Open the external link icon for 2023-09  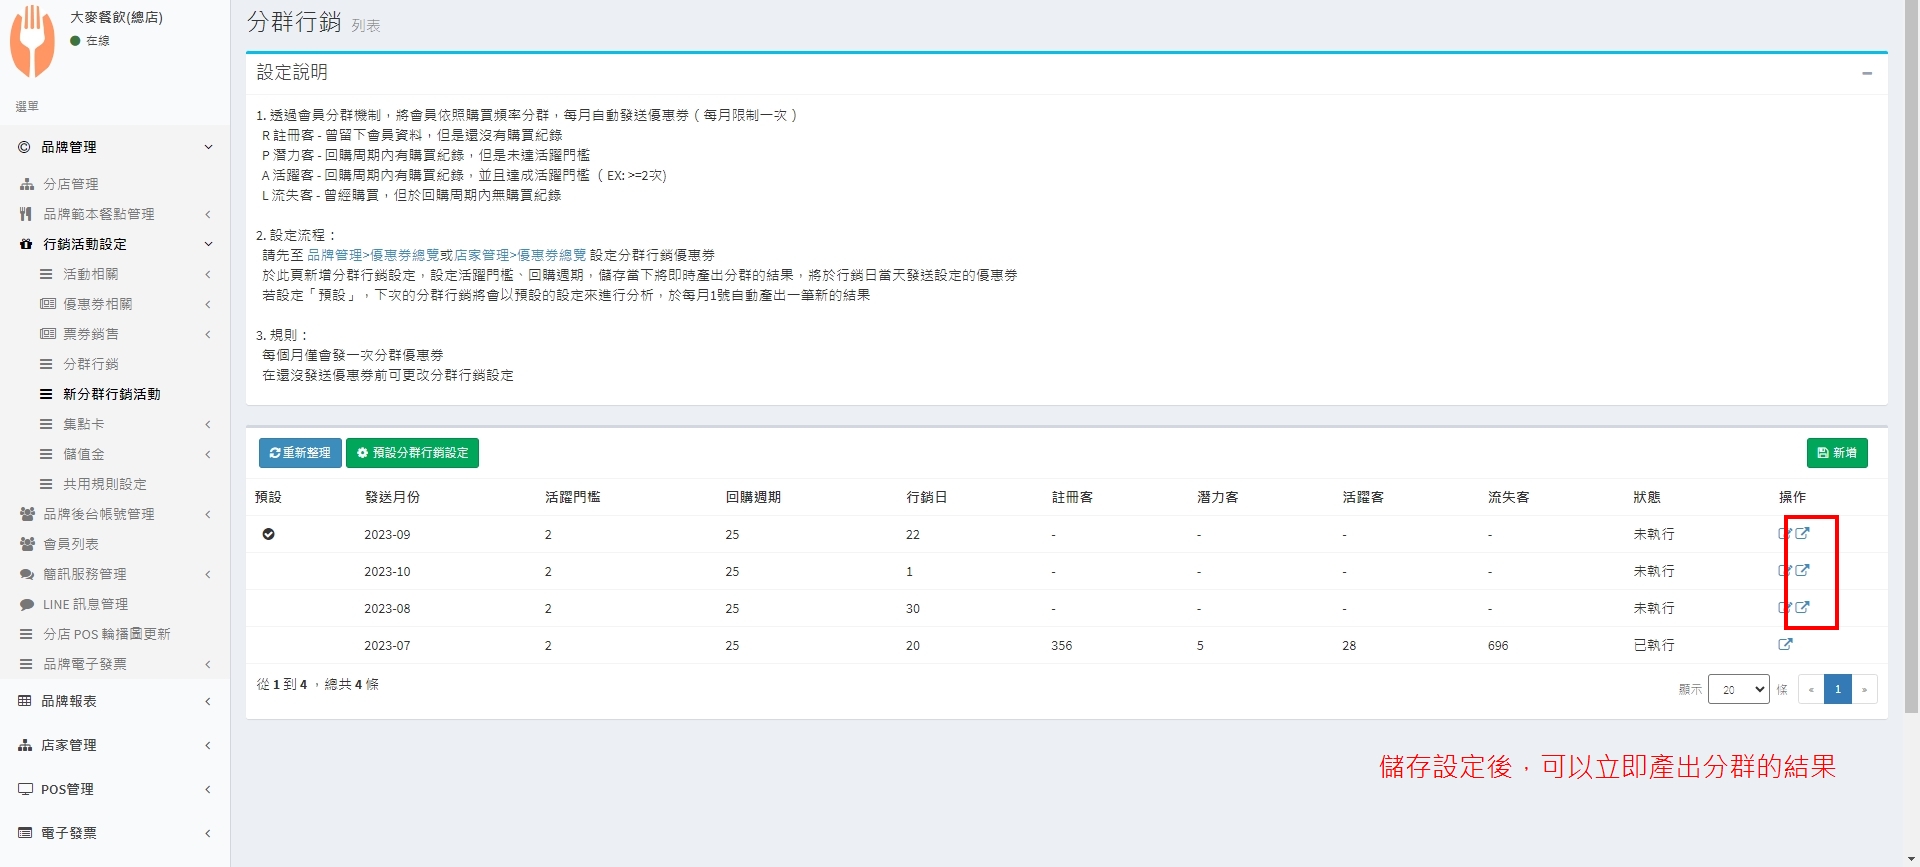coord(1802,534)
